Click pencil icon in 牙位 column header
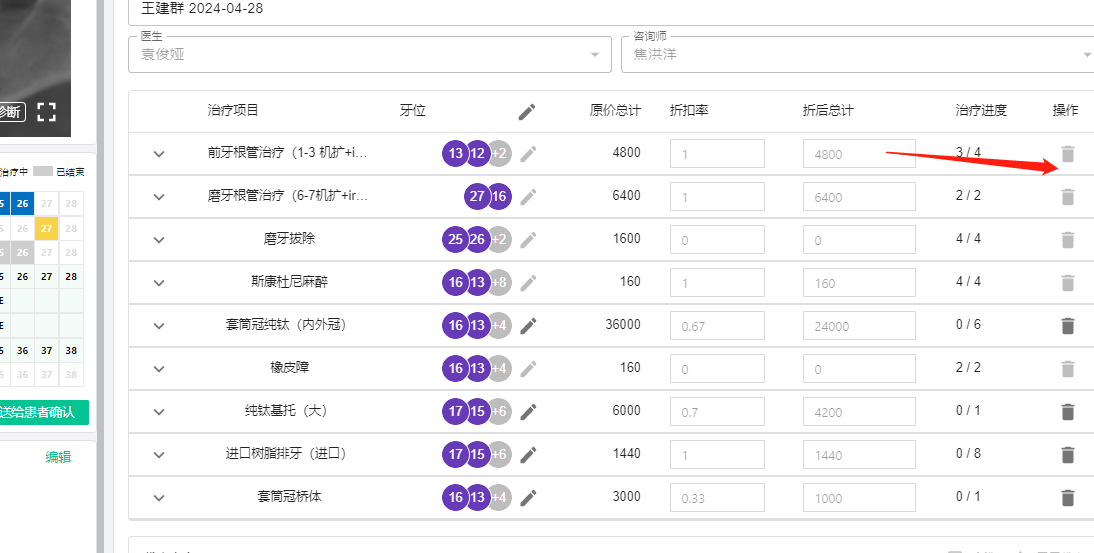This screenshot has width=1094, height=553. pos(528,111)
